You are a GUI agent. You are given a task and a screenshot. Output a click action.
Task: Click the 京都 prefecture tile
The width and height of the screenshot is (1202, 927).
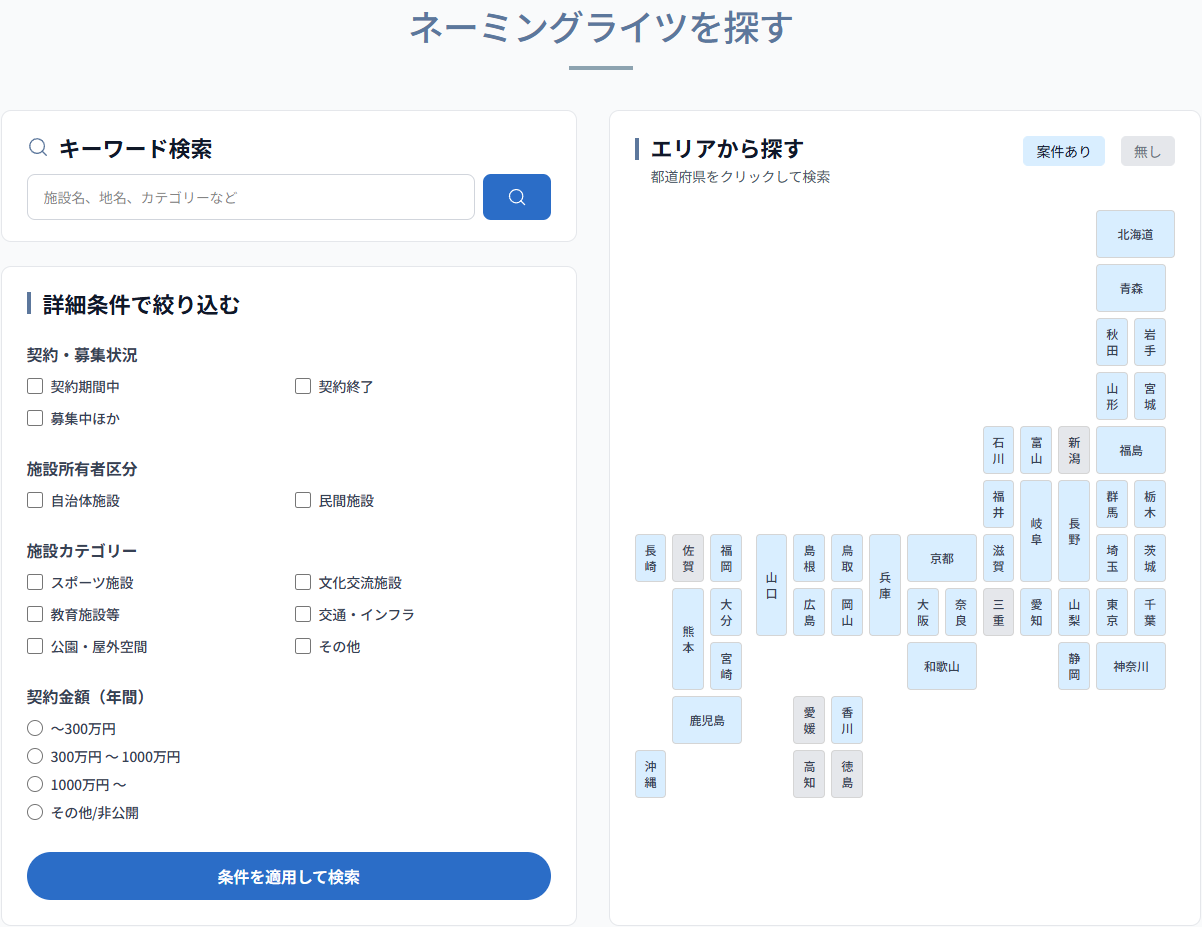(941, 558)
